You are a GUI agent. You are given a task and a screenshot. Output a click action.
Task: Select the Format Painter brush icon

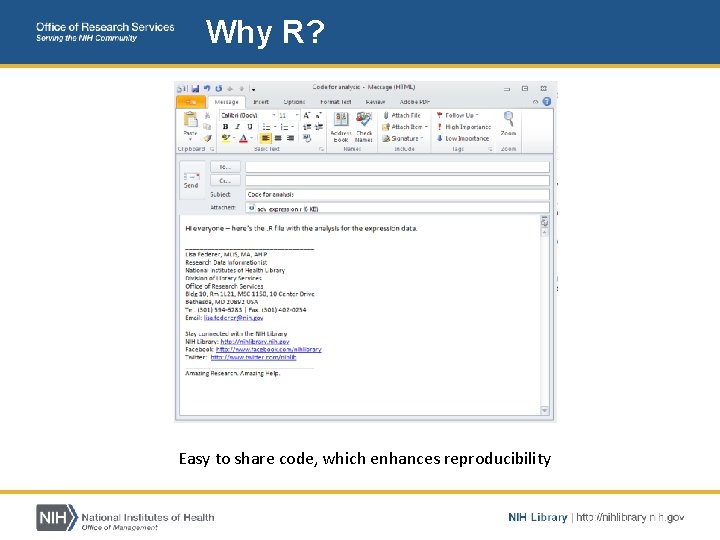pyautogui.click(x=207, y=138)
